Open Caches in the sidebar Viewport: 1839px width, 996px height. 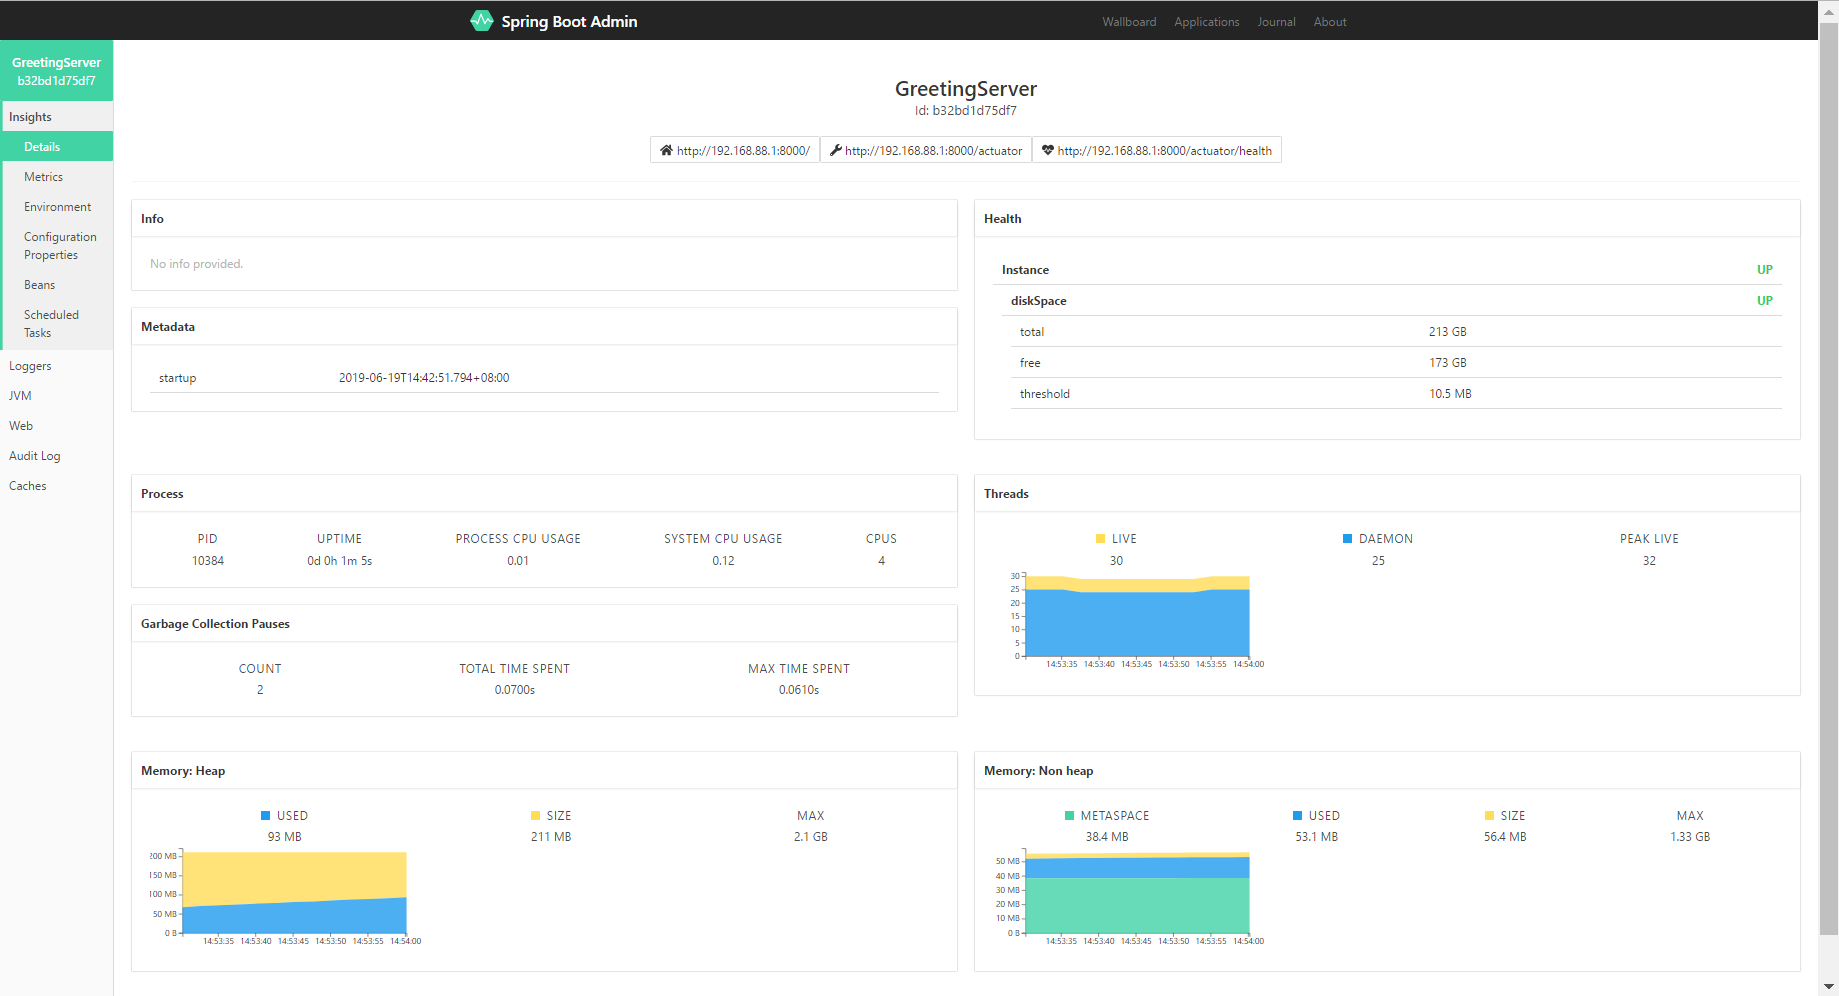(x=56, y=486)
